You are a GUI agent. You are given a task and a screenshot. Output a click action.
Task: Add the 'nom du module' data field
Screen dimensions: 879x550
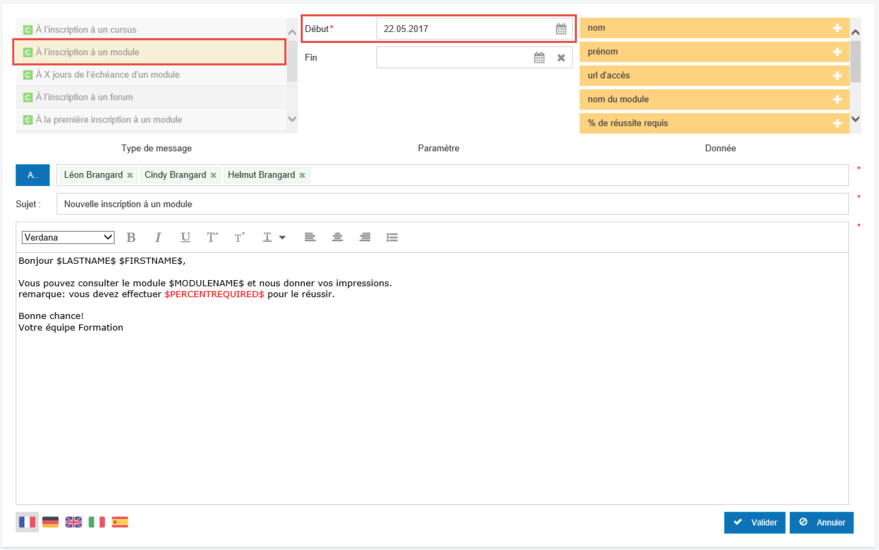(x=837, y=99)
